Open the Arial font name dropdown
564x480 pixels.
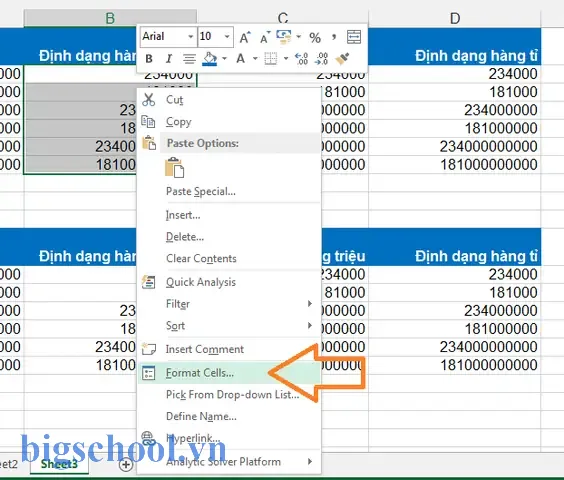coord(191,37)
